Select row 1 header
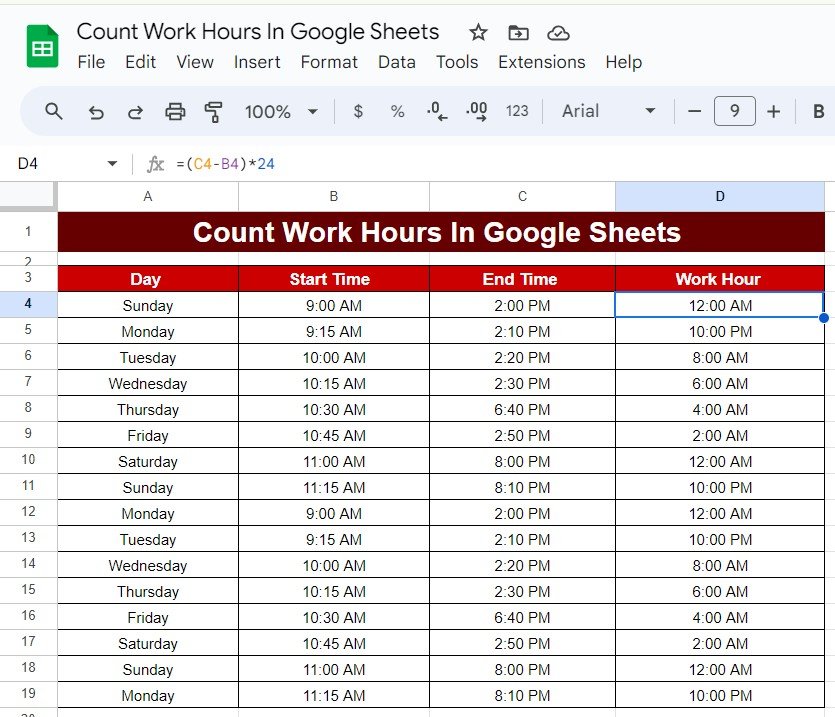 28,232
